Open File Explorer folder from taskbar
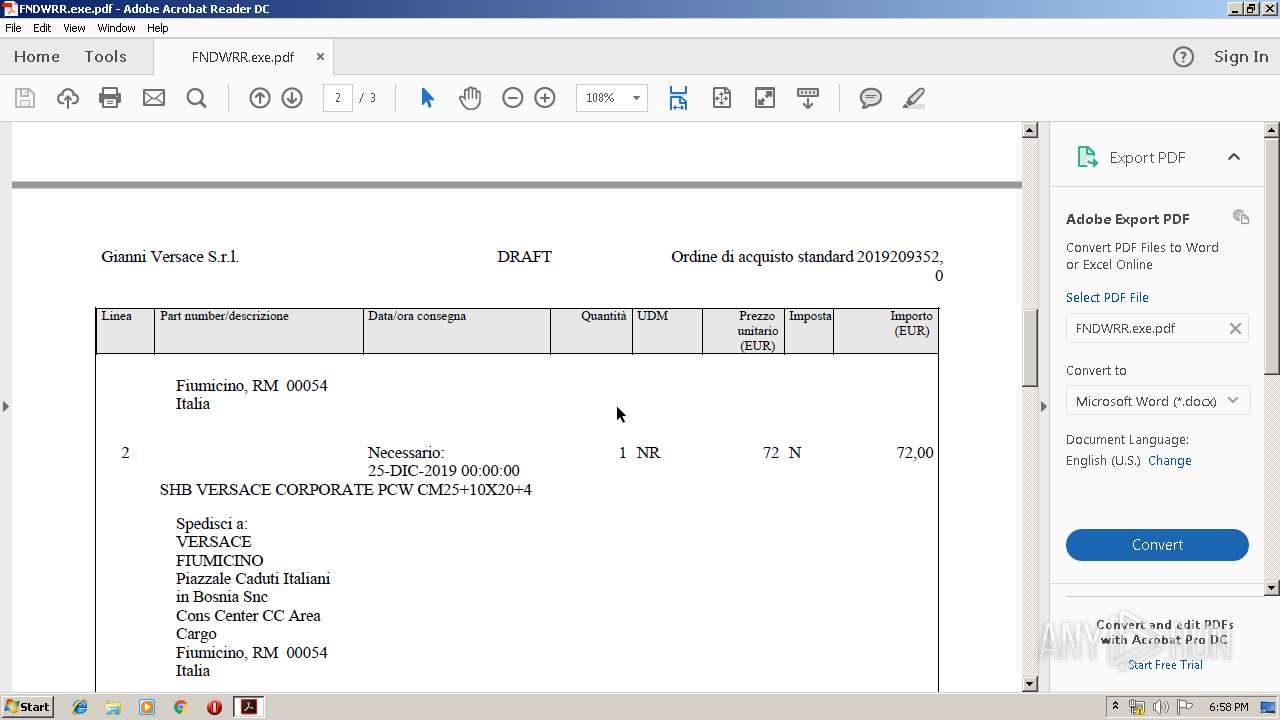Screen dimensions: 1280x720 tap(113, 707)
